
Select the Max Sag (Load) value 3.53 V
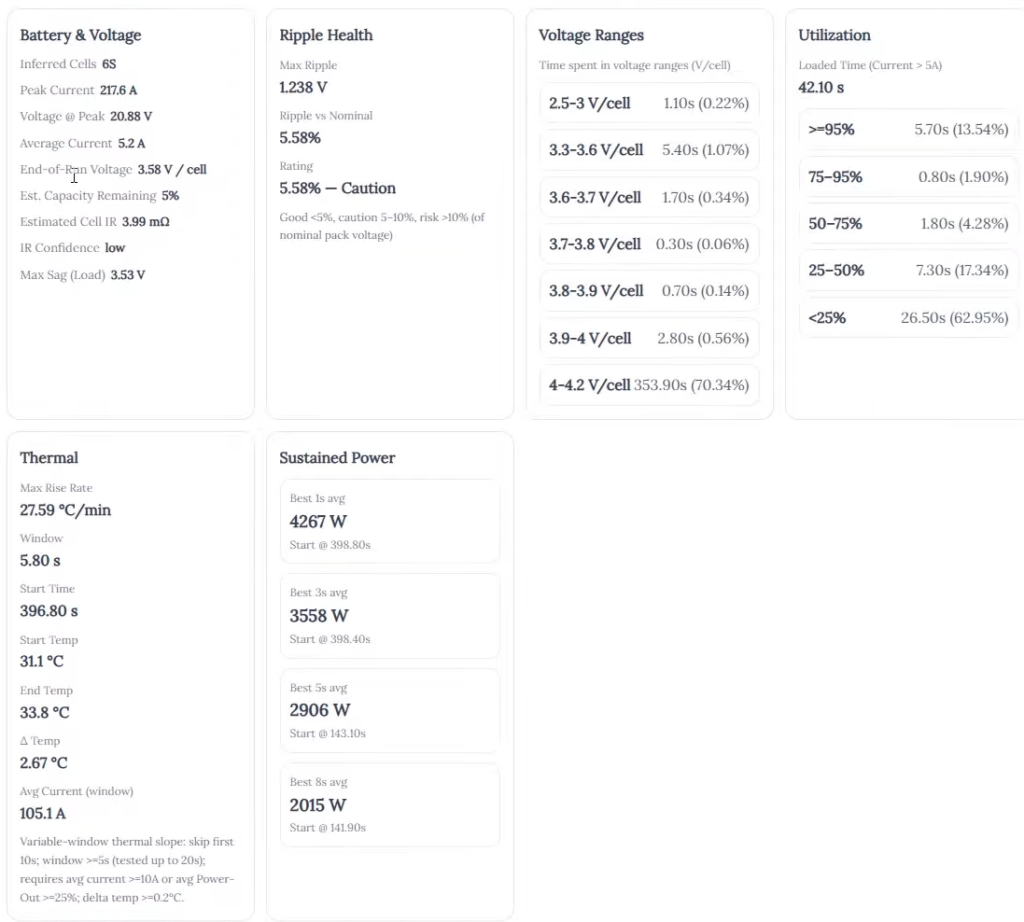pyautogui.click(x=127, y=274)
